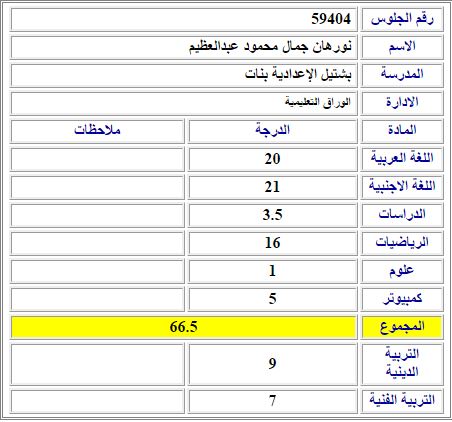Click the Arabic language grade 20
The width and height of the screenshot is (452, 422).
coord(273,159)
